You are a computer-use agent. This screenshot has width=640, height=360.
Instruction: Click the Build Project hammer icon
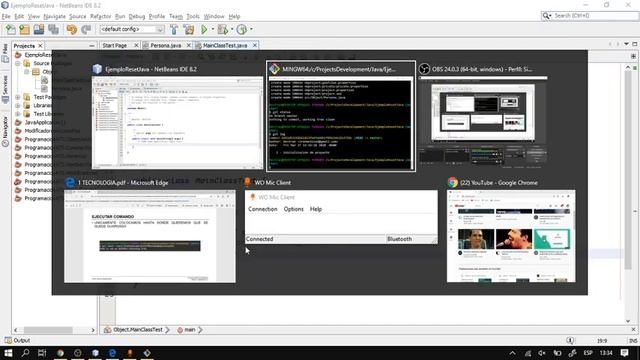(x=174, y=29)
